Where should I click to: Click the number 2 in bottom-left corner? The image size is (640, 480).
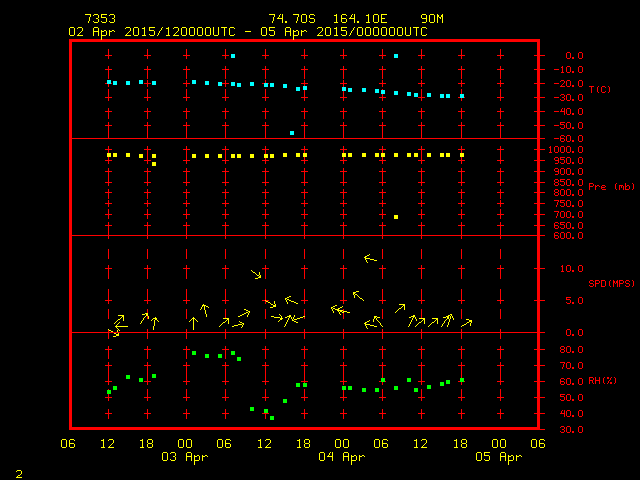(19, 471)
